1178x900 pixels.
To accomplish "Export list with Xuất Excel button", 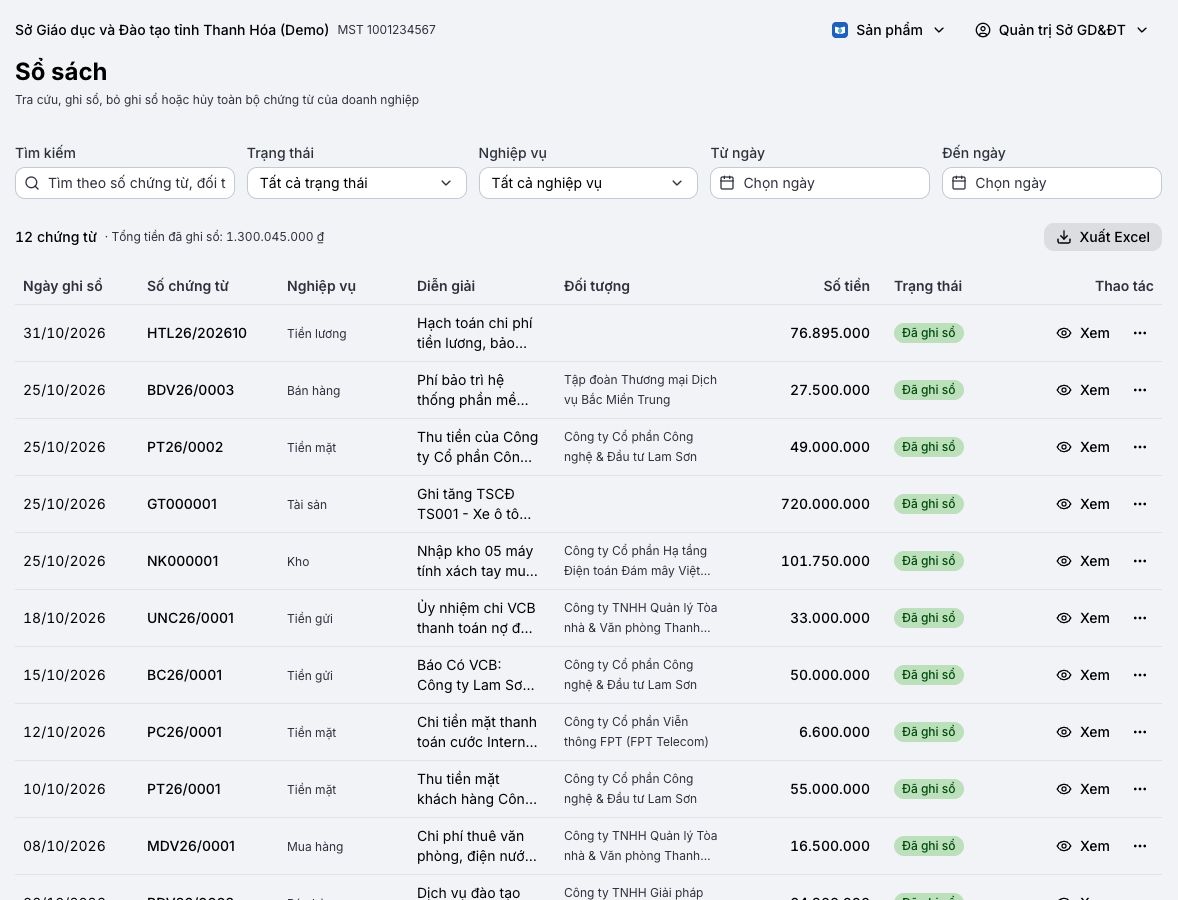I will click(1103, 237).
